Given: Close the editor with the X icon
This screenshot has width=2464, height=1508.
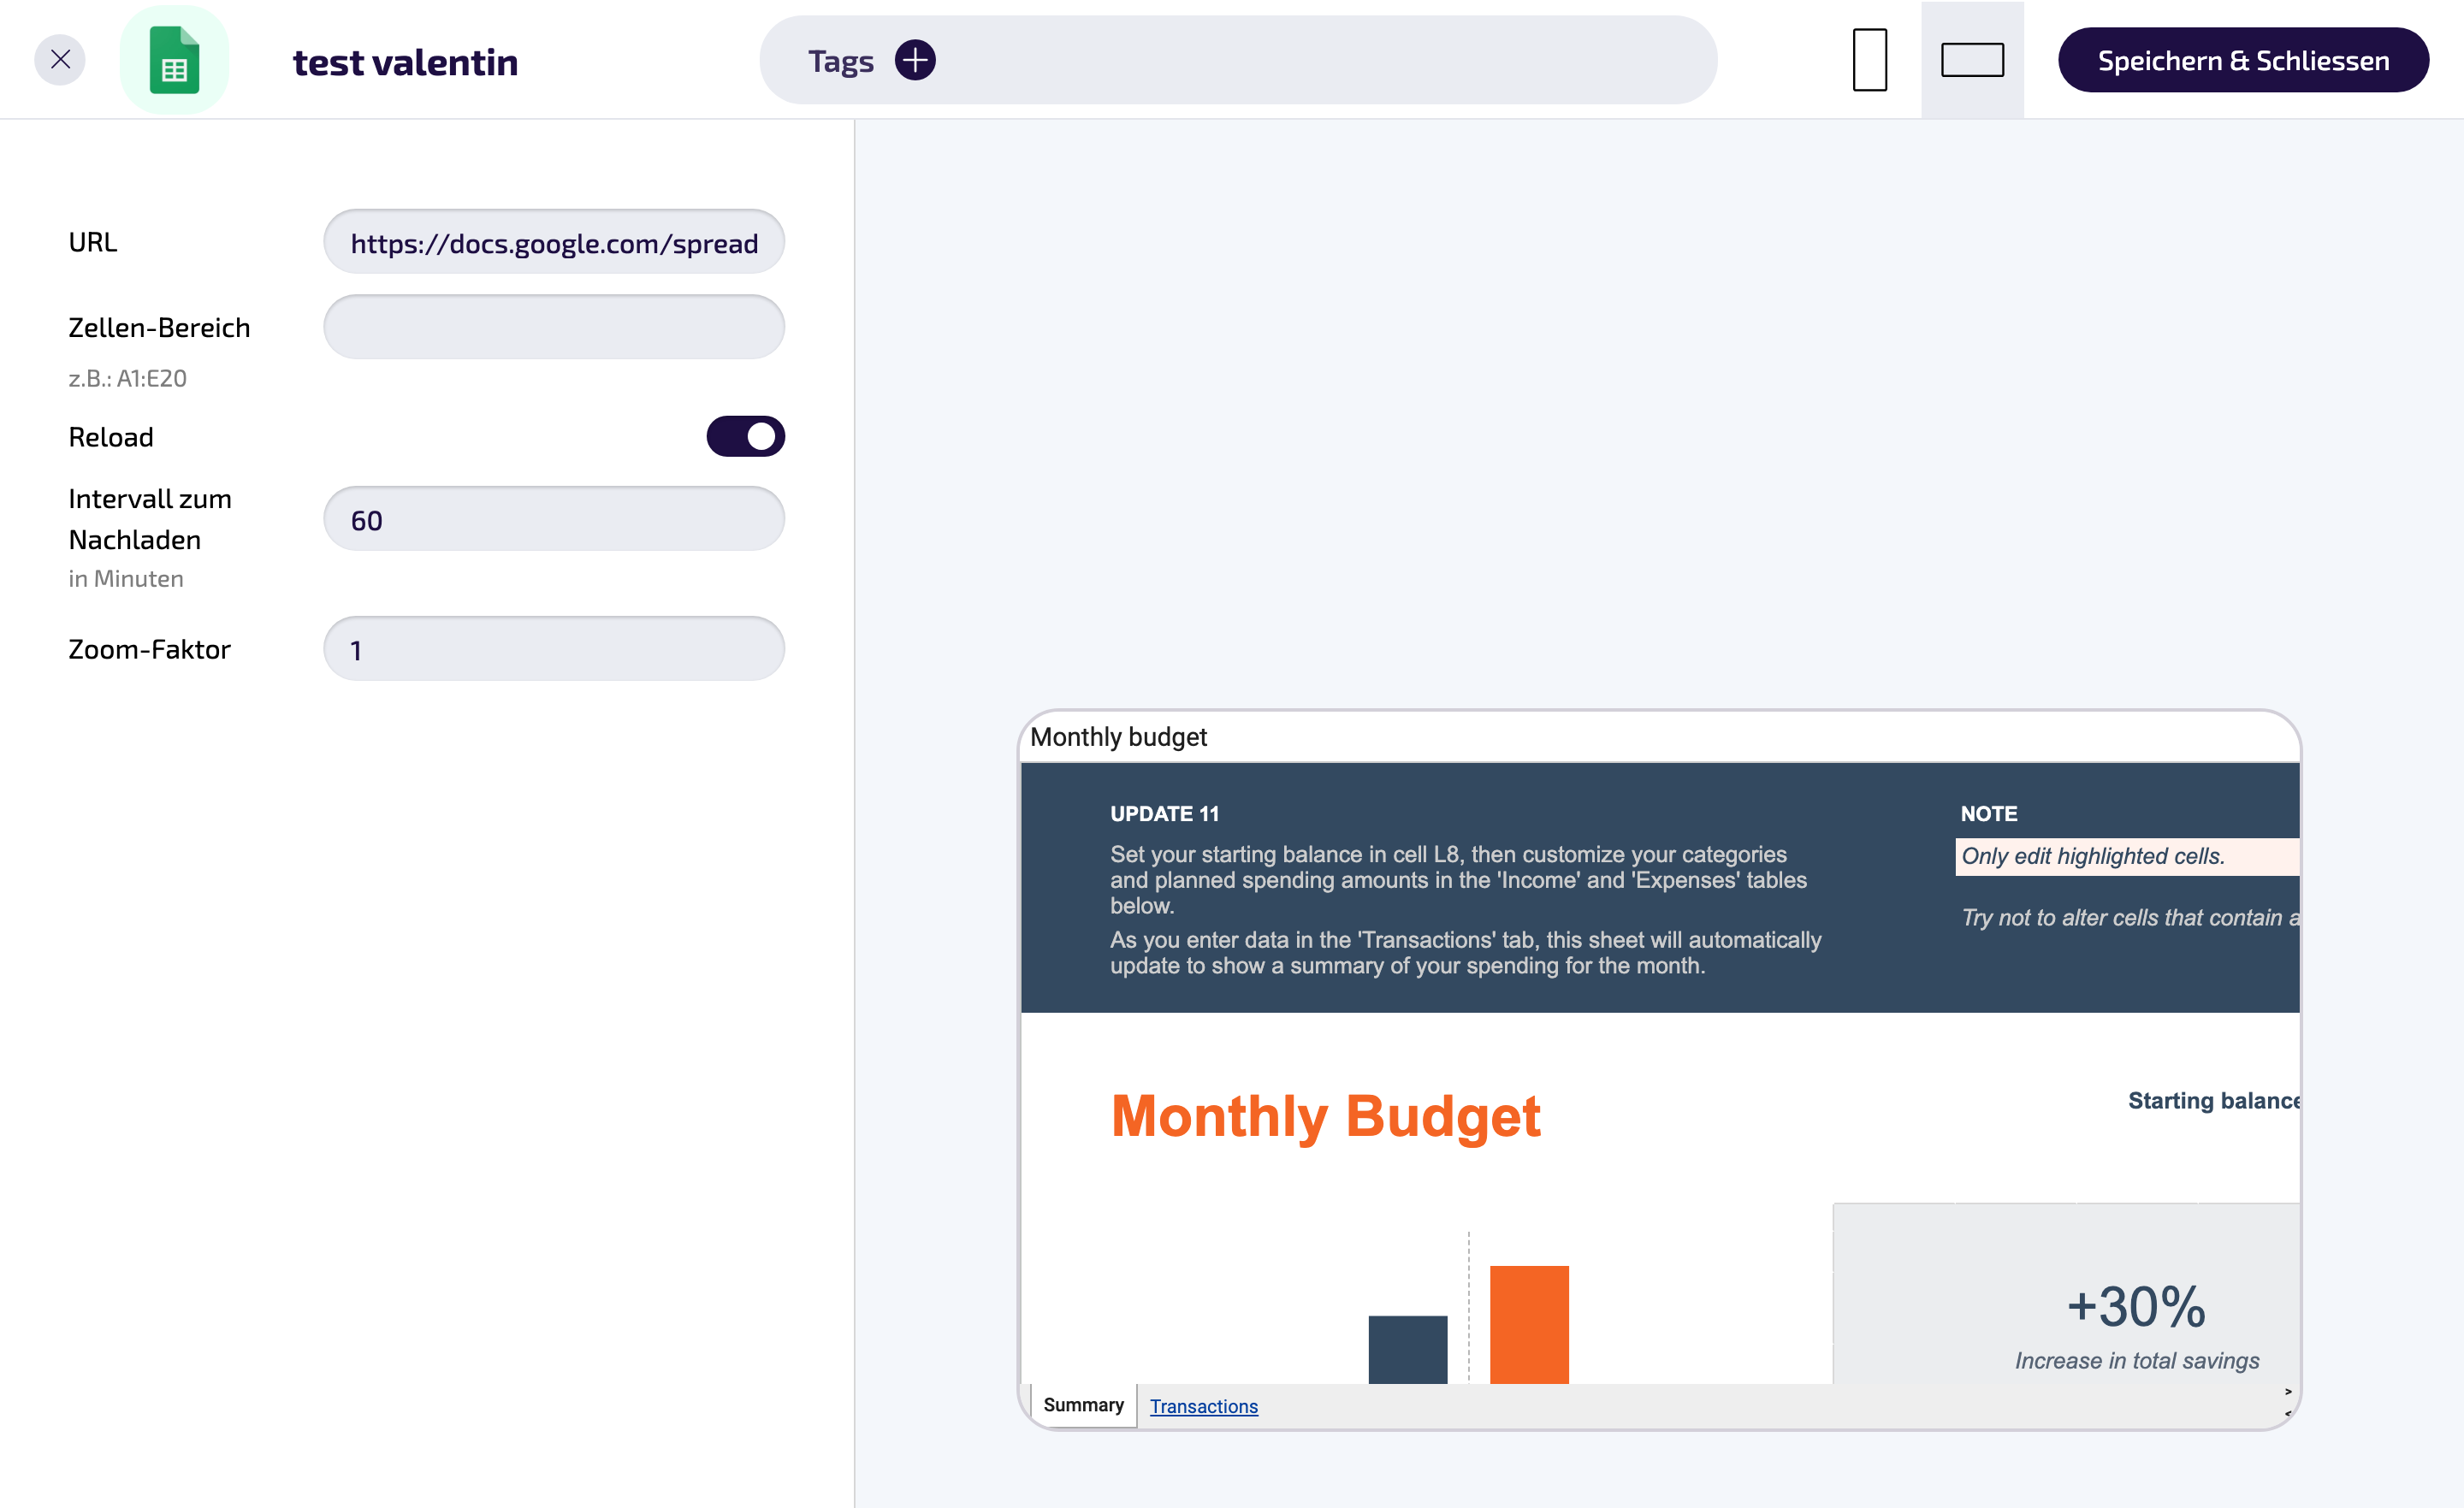Looking at the screenshot, I should 60,60.
